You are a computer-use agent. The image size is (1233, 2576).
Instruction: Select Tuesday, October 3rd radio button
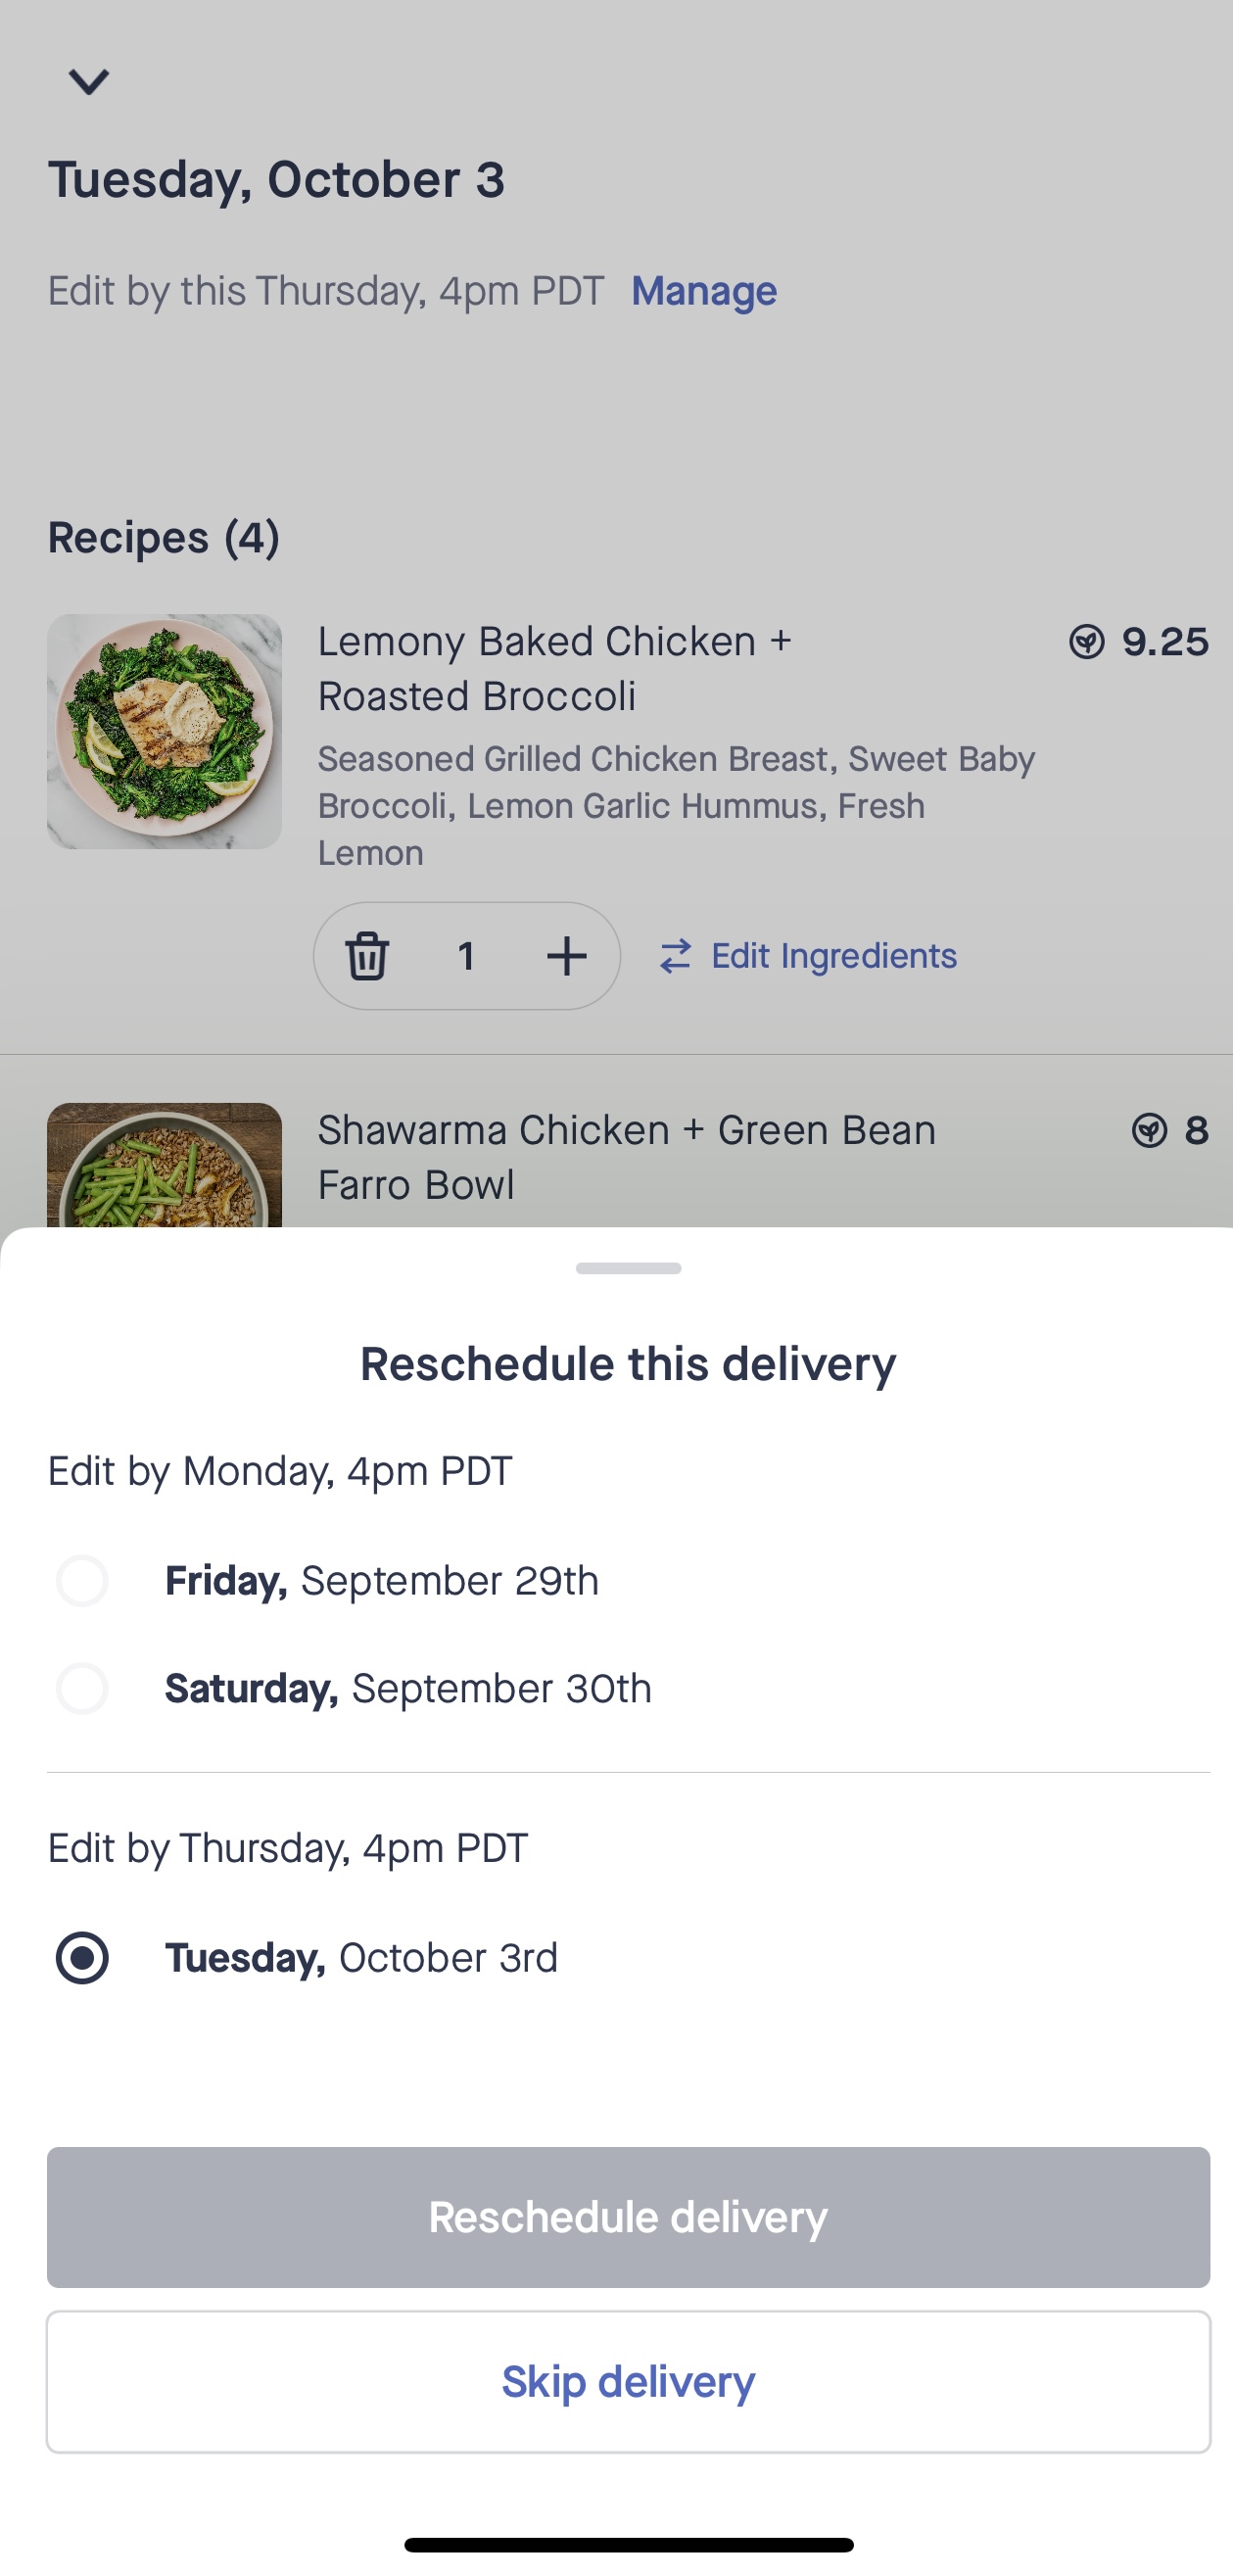tap(82, 1958)
